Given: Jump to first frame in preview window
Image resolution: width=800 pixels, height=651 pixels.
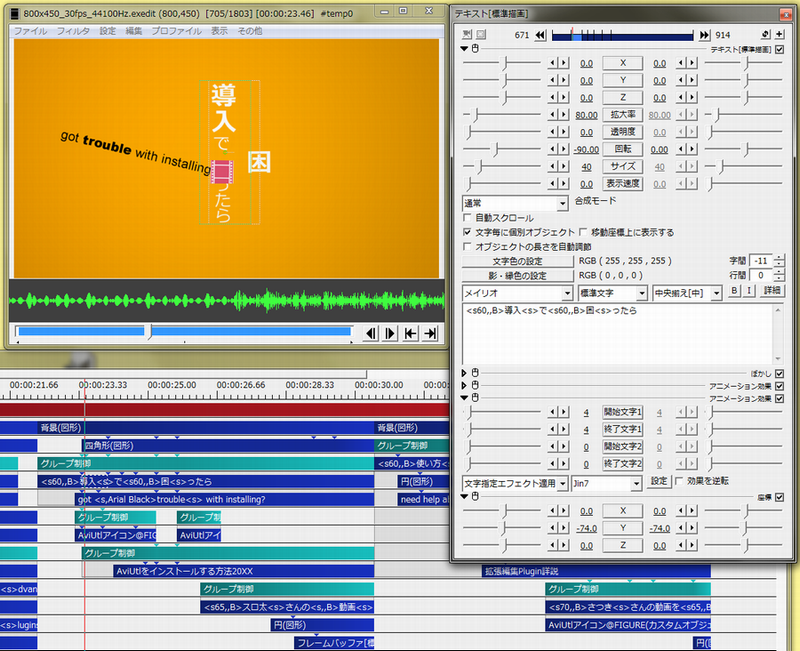Looking at the screenshot, I should pyautogui.click(x=410, y=334).
